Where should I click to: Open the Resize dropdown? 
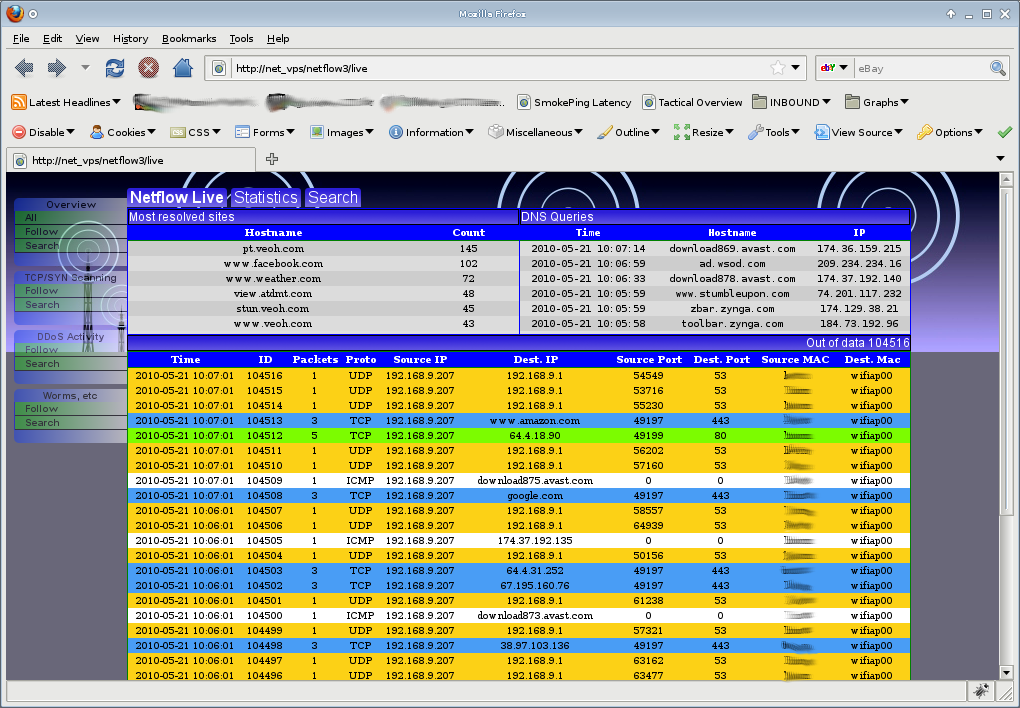pyautogui.click(x=704, y=132)
